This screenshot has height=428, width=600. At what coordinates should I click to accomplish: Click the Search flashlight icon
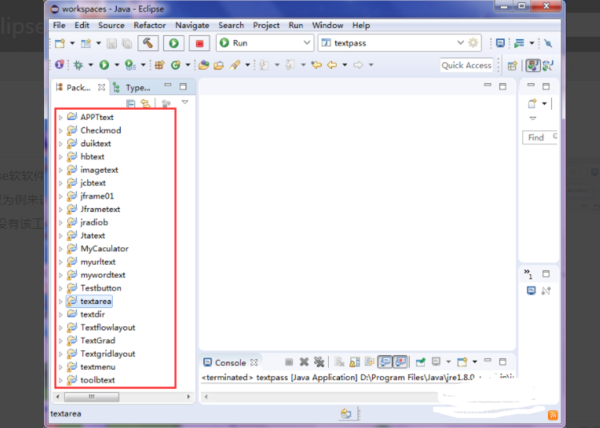pyautogui.click(x=235, y=65)
